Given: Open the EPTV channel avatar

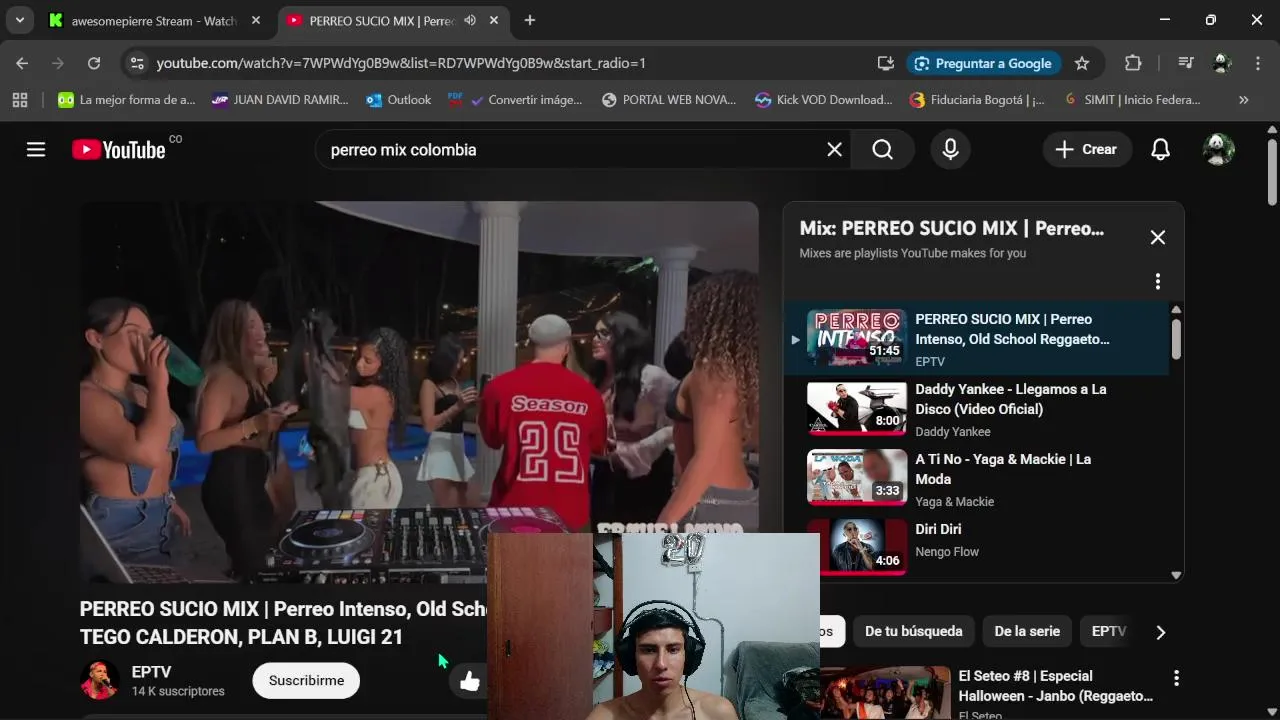Looking at the screenshot, I should 100,681.
